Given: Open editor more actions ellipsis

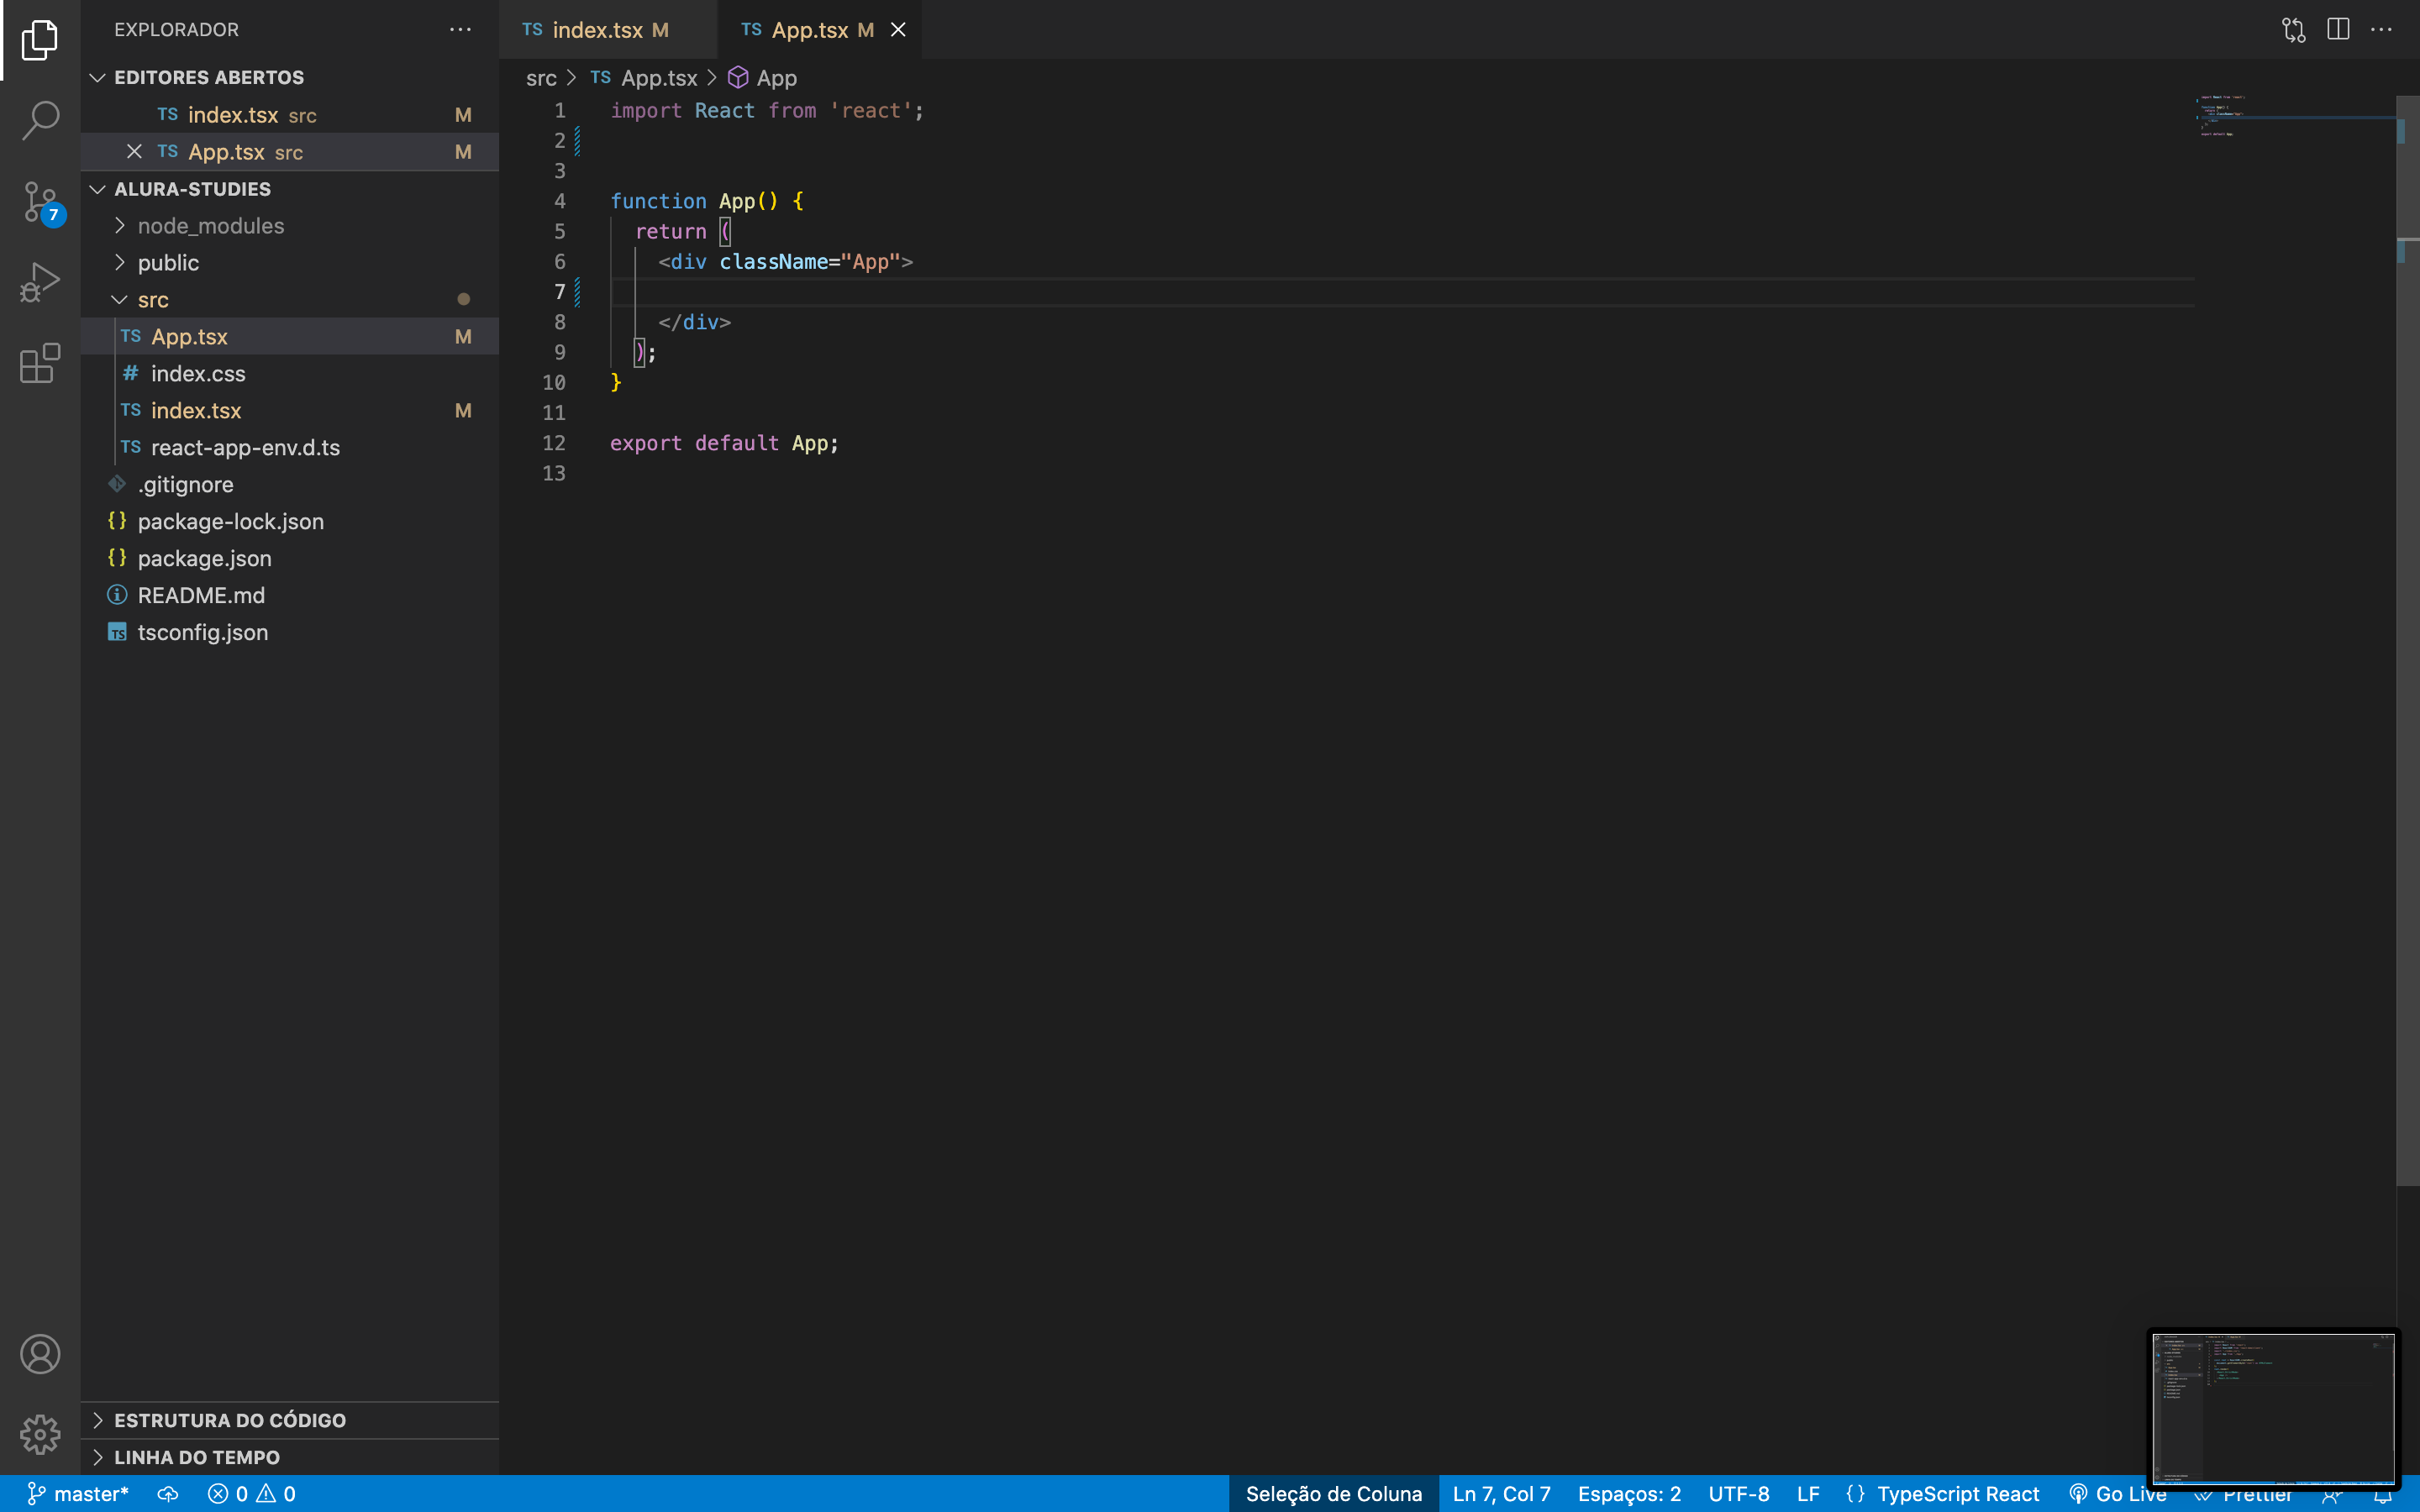Looking at the screenshot, I should [x=2382, y=29].
